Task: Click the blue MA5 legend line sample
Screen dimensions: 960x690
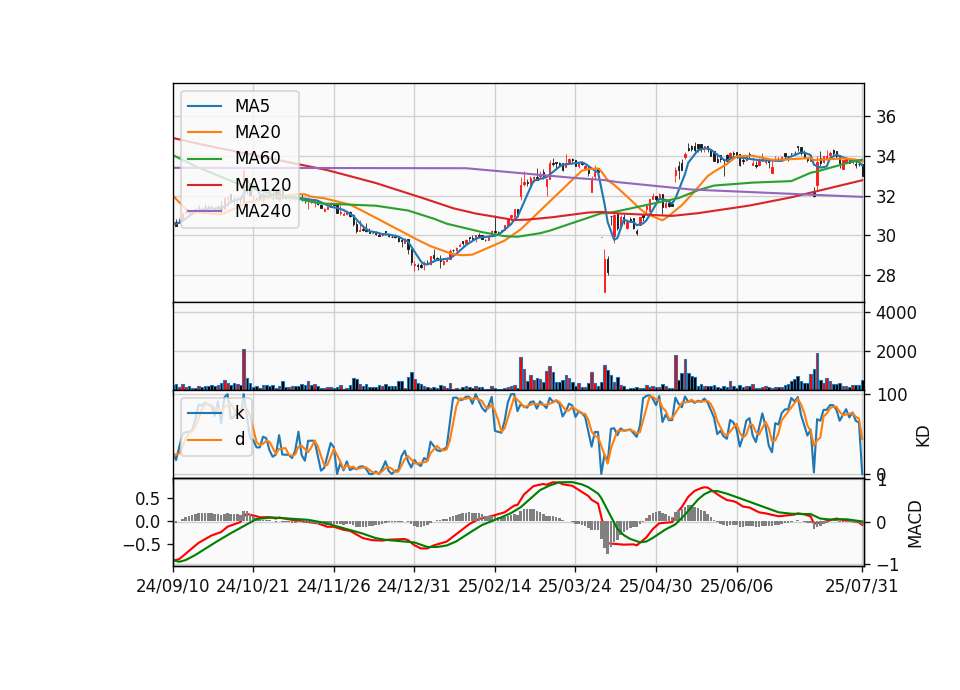Action: coord(204,106)
